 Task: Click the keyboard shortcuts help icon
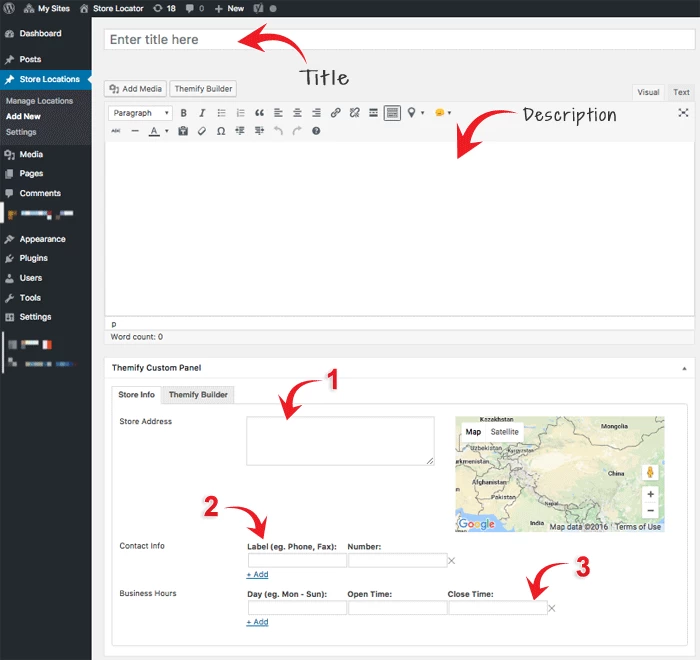click(316, 131)
